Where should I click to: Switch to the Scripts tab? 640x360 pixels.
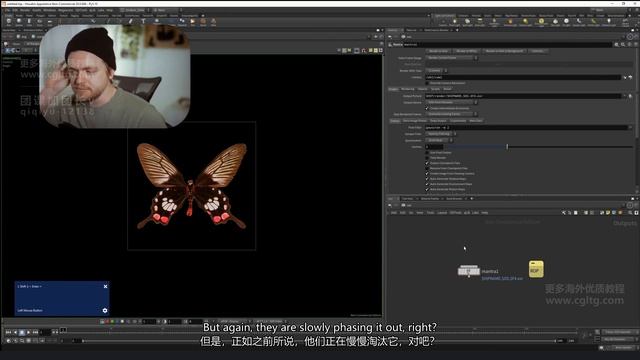pyautogui.click(x=436, y=89)
